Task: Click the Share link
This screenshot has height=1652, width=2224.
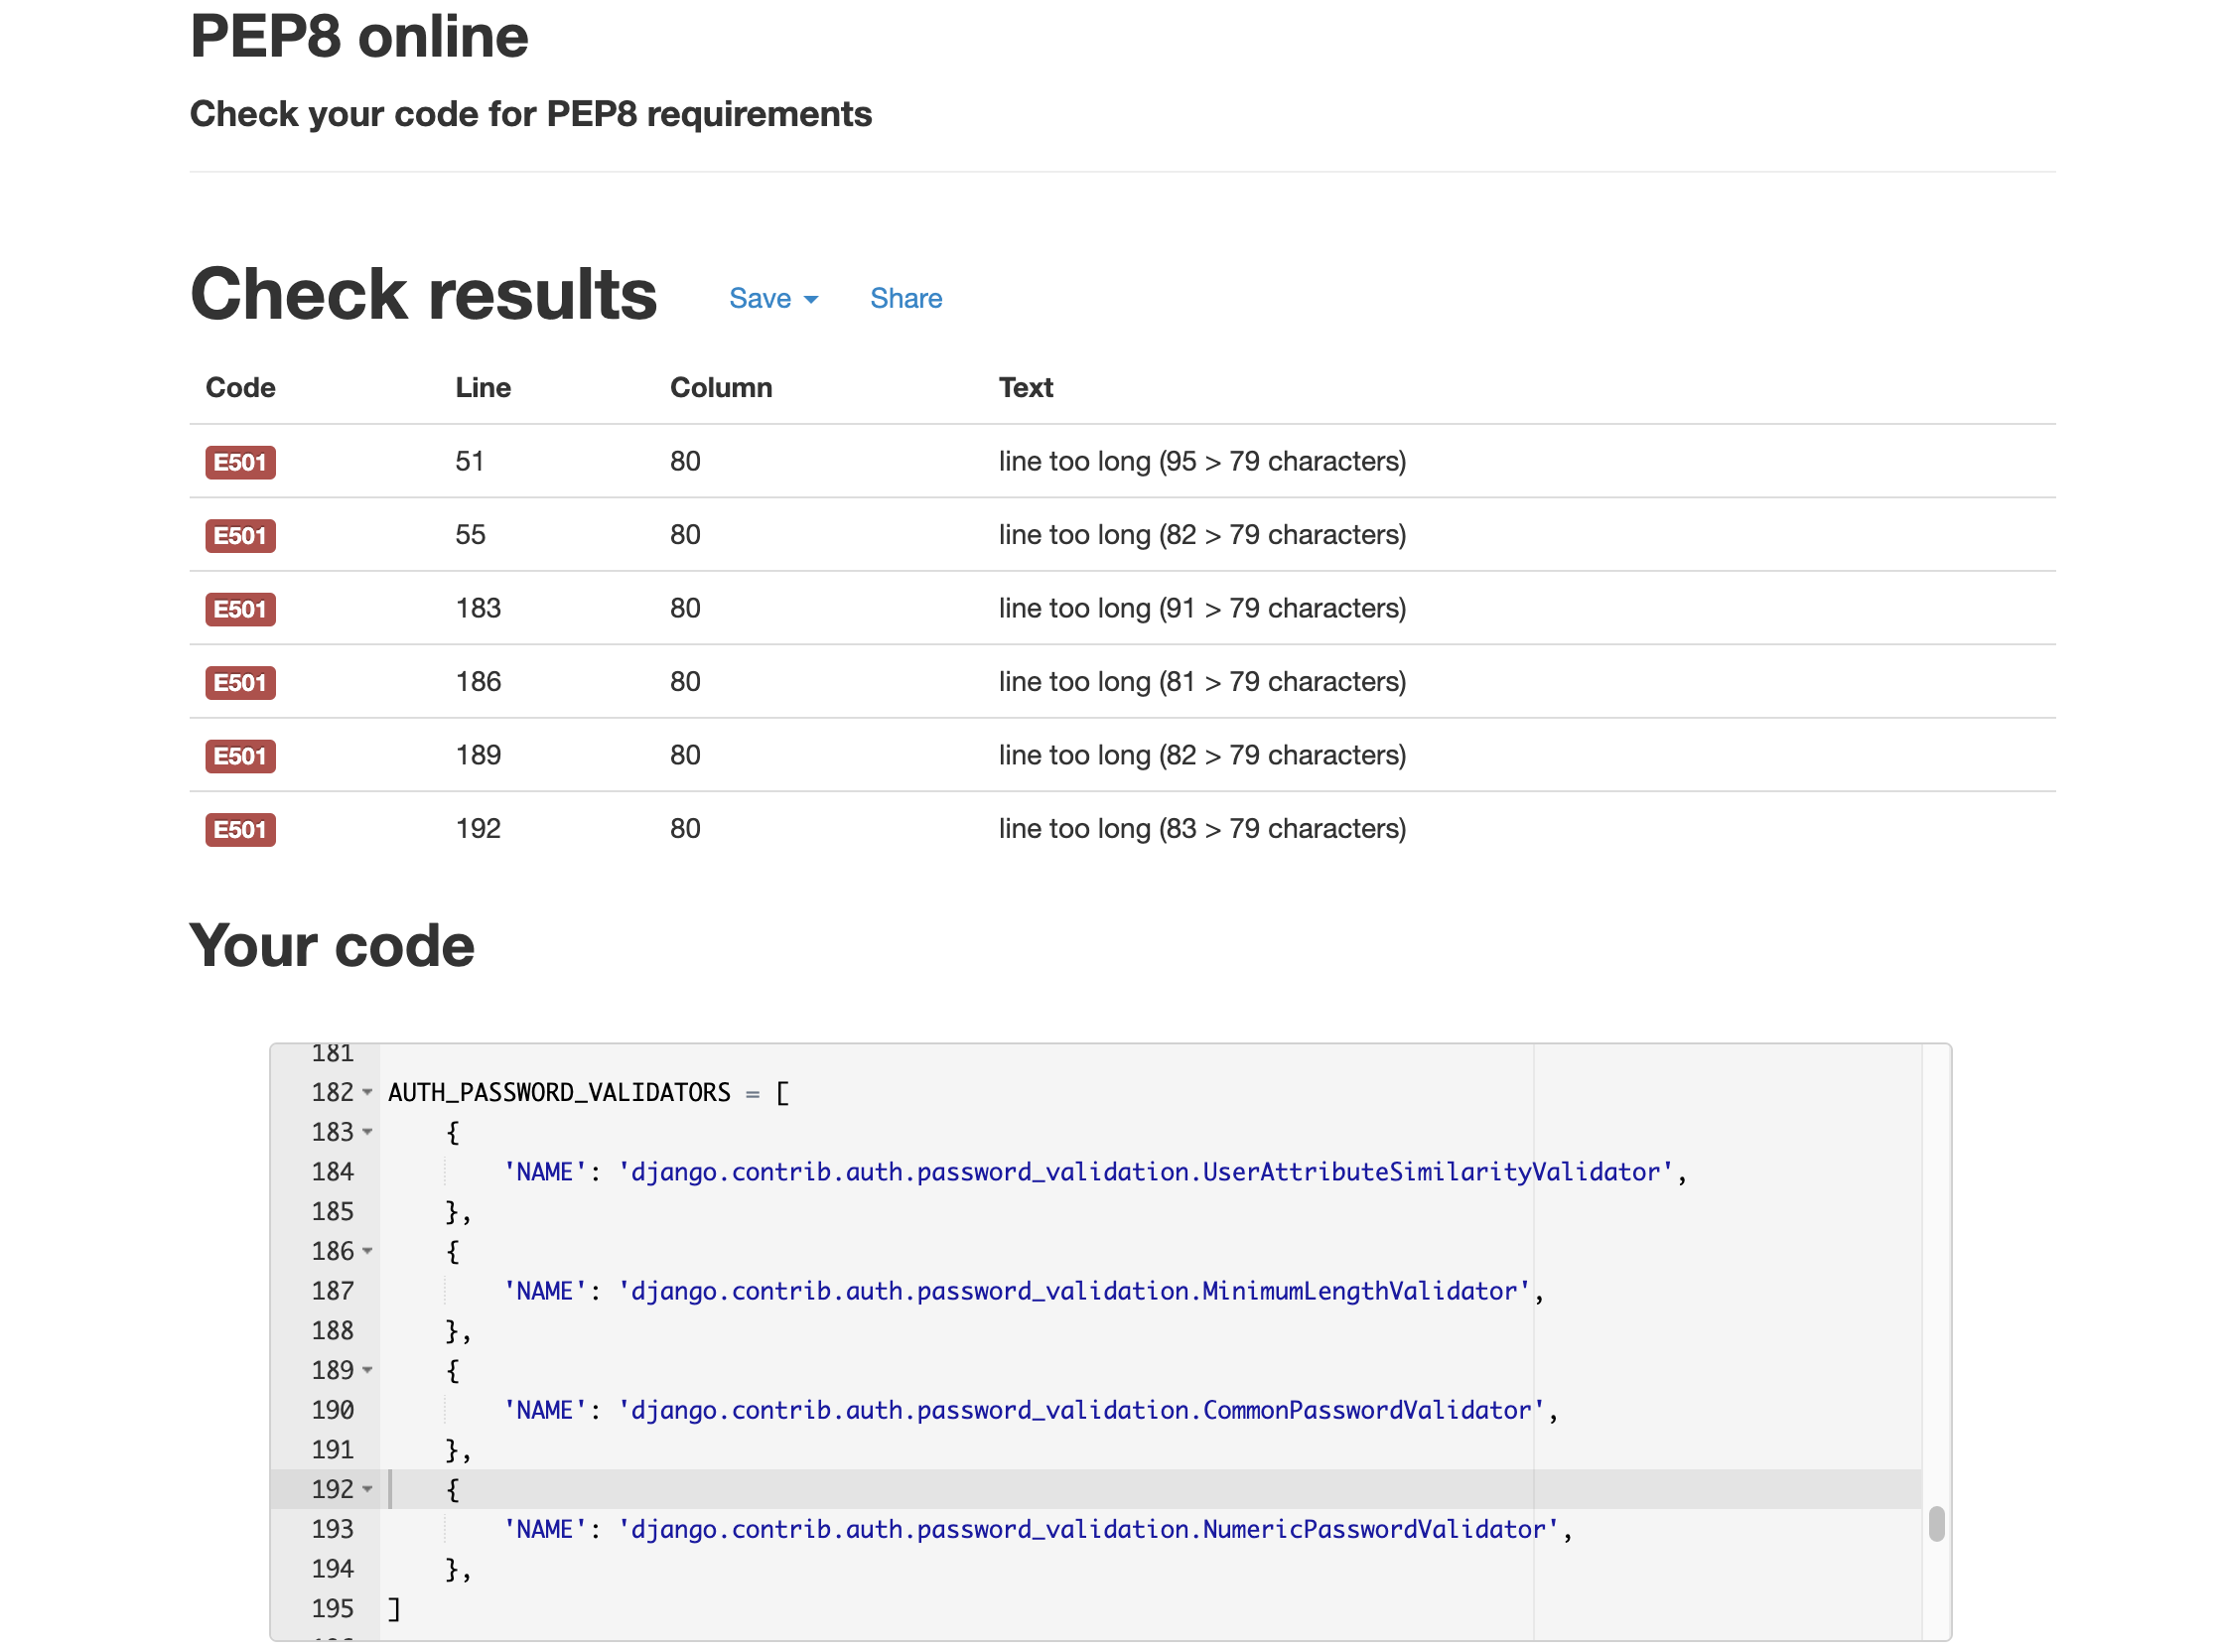Action: pos(905,299)
